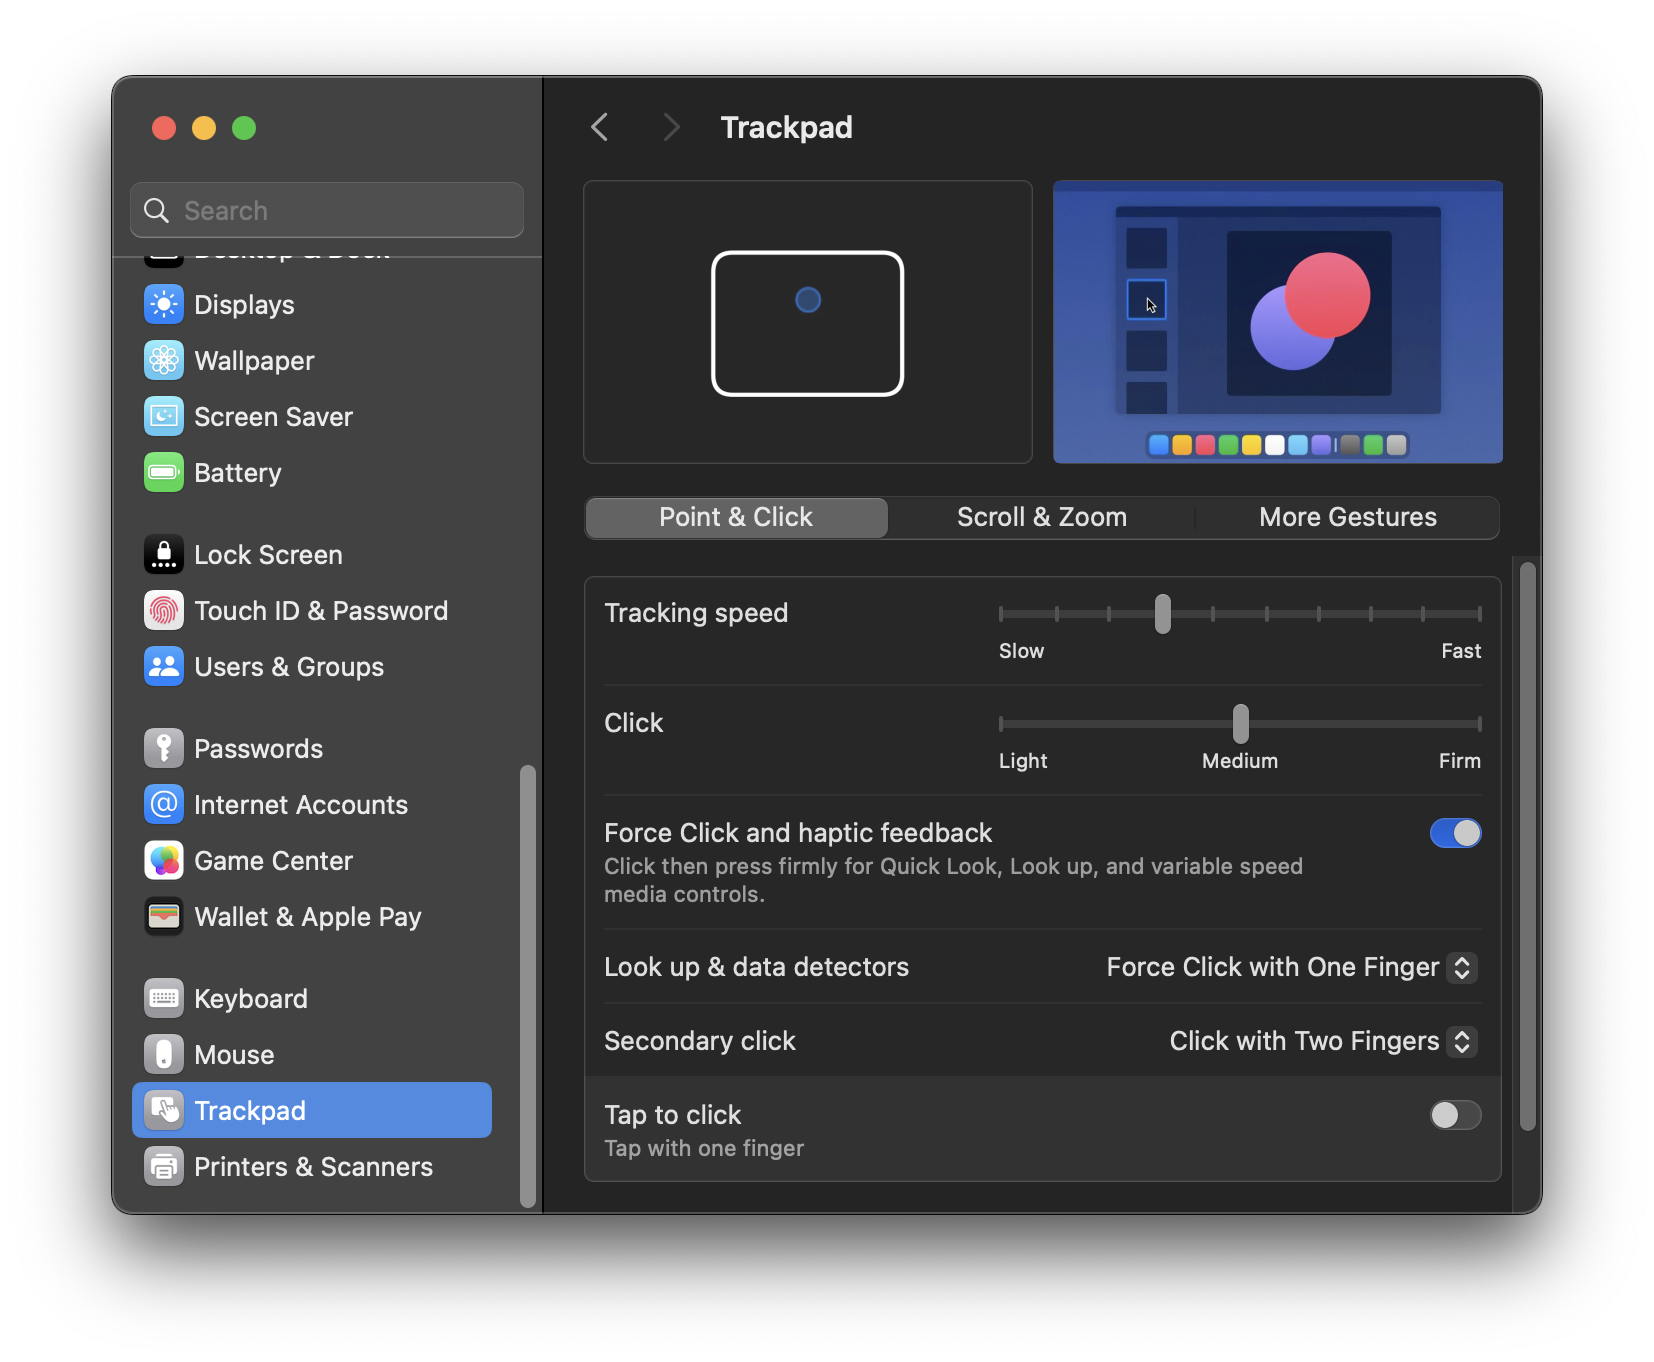The height and width of the screenshot is (1362, 1654).
Task: Turn off Force Click and haptic feedback
Action: pyautogui.click(x=1455, y=833)
